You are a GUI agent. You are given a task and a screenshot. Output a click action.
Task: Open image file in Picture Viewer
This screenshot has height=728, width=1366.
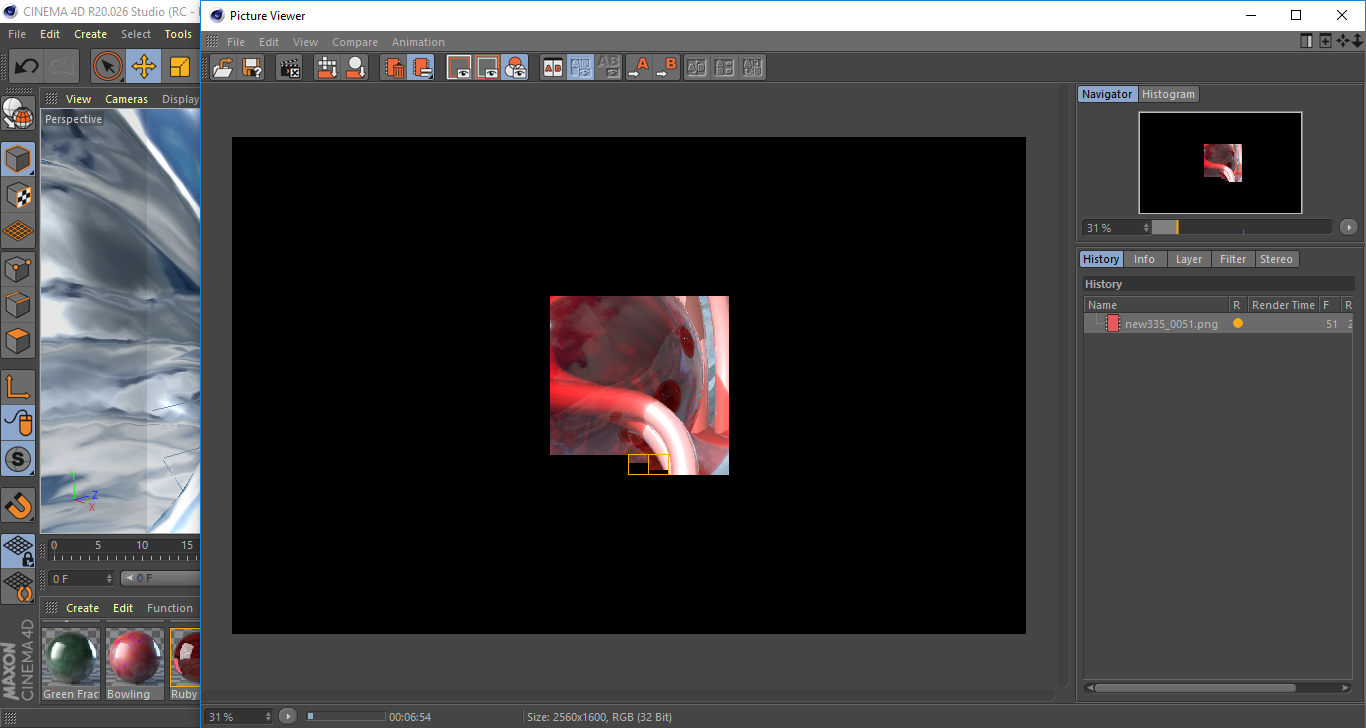(x=224, y=67)
